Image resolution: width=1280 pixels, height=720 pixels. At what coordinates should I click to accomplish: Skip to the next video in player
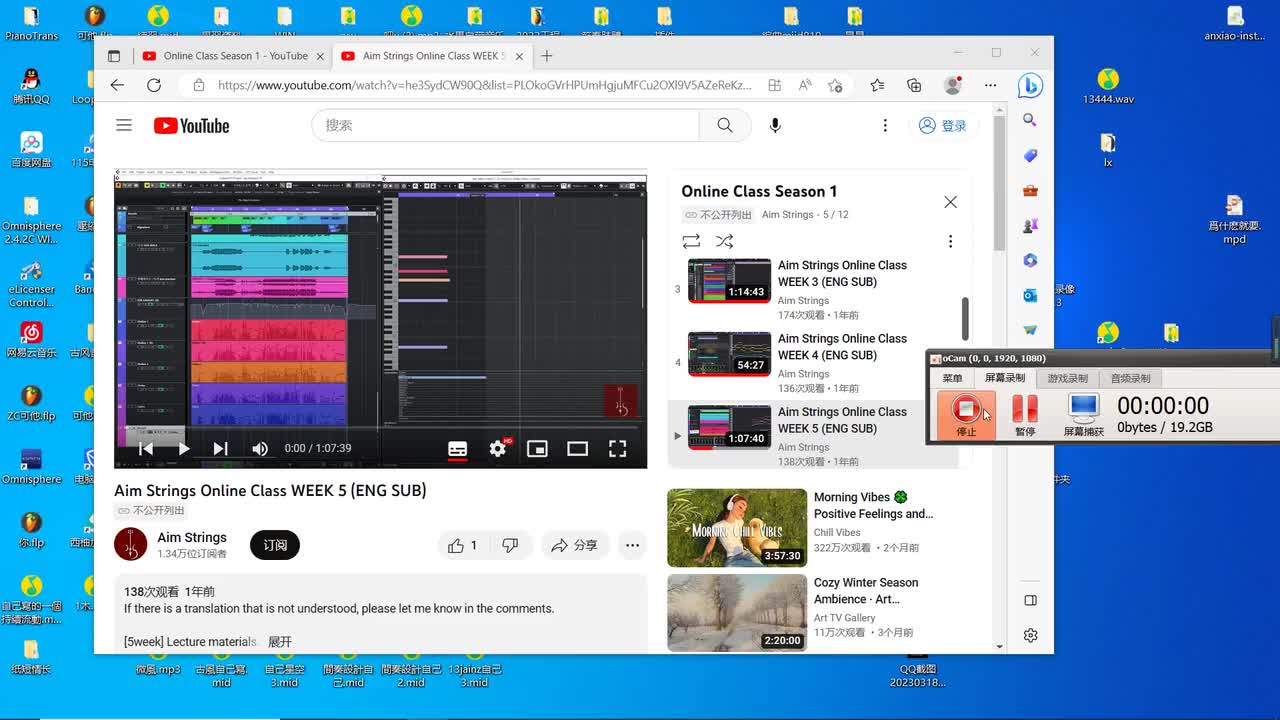[x=220, y=449]
